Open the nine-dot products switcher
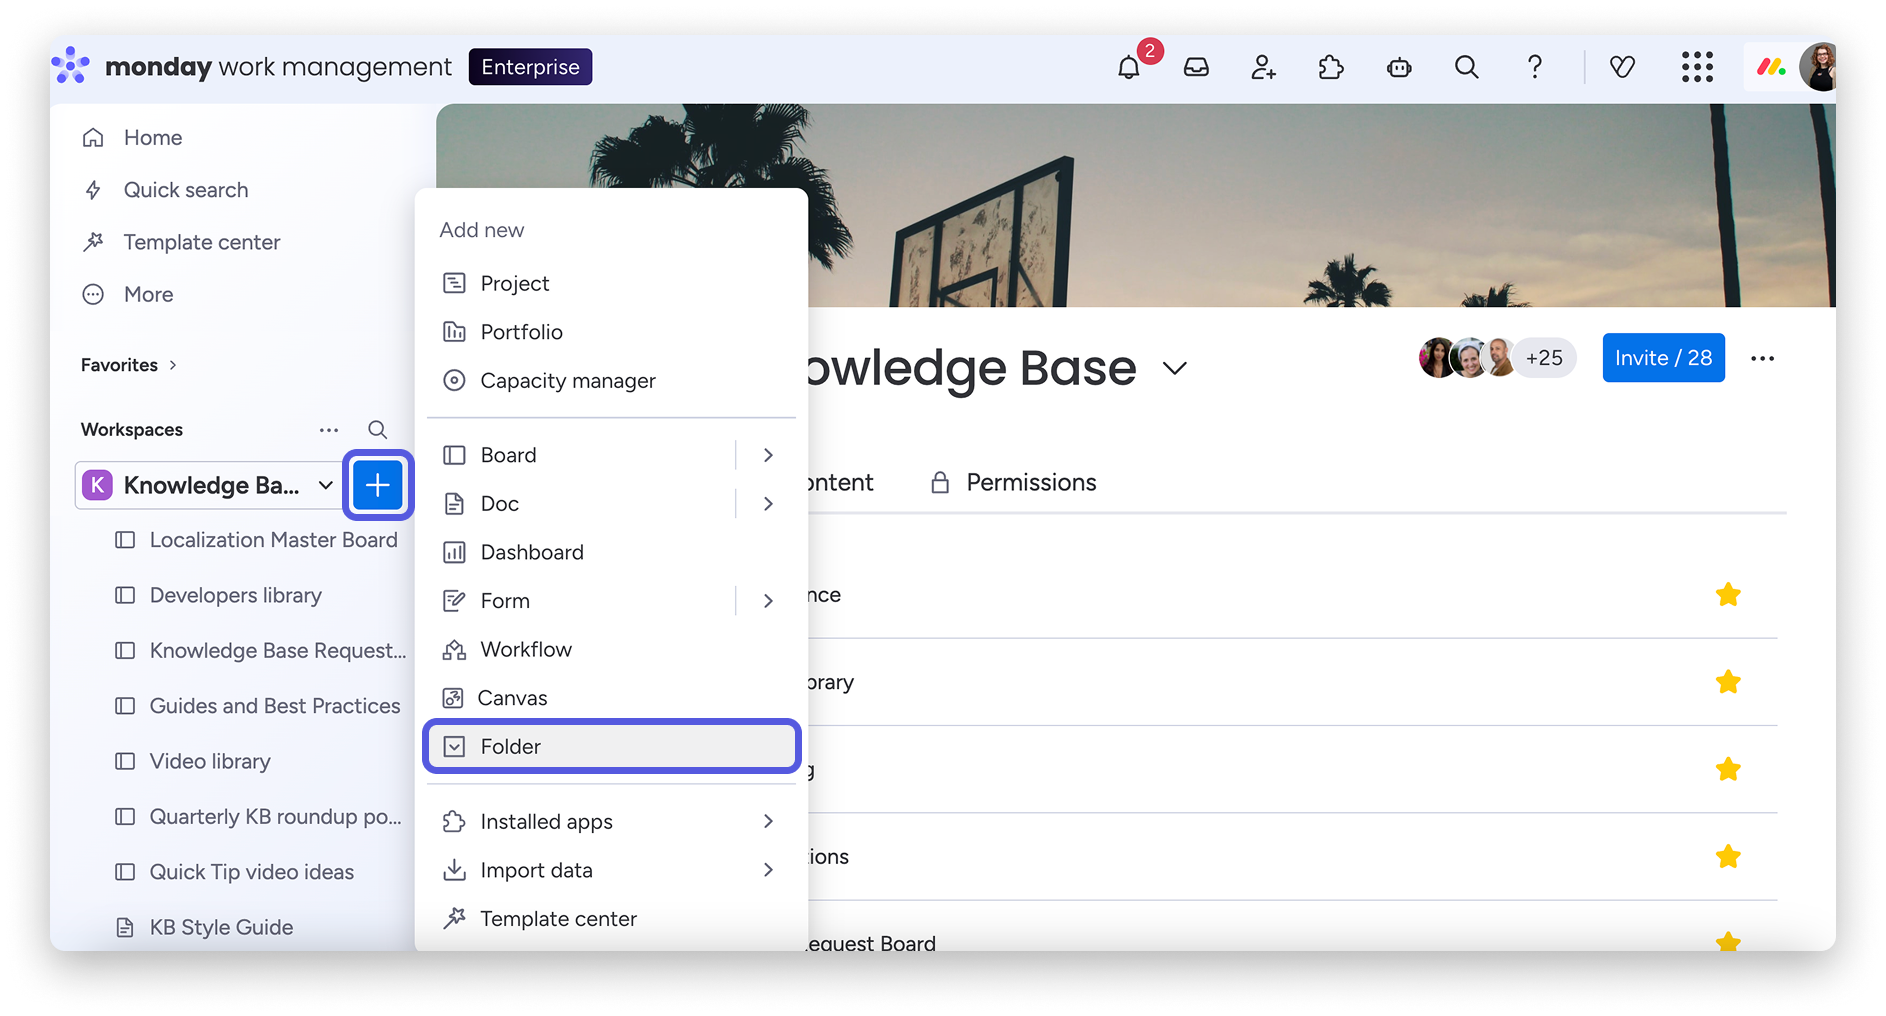The width and height of the screenshot is (1886, 1016). 1697,67
